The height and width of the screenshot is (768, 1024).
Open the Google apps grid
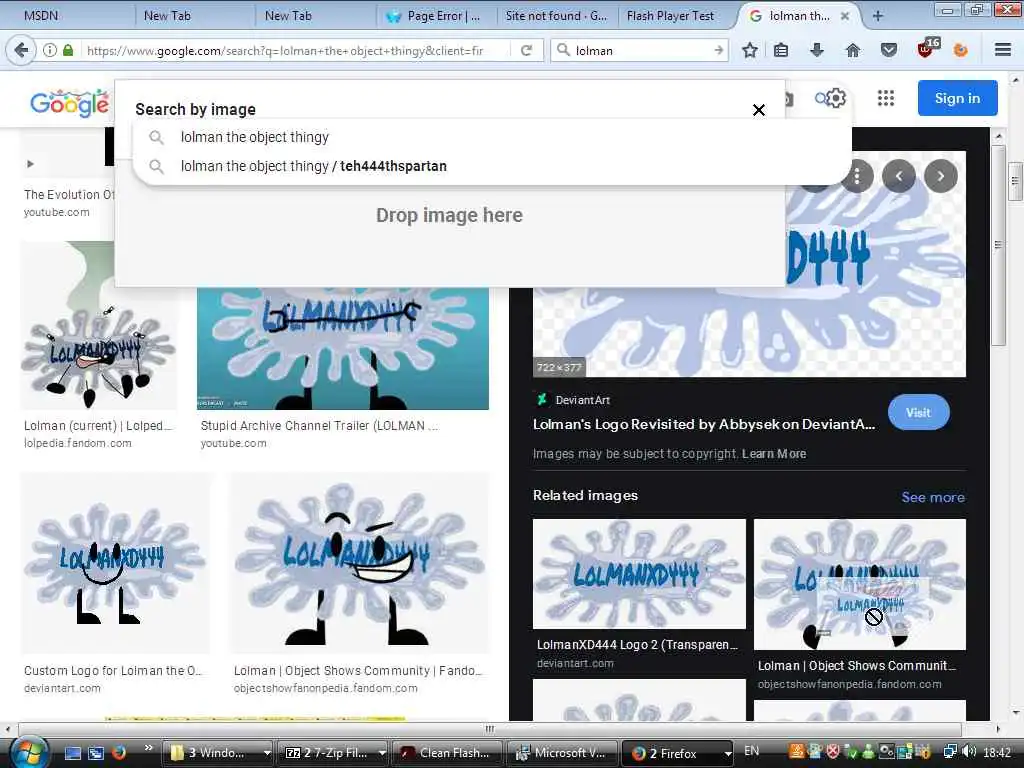pyautogui.click(x=886, y=99)
